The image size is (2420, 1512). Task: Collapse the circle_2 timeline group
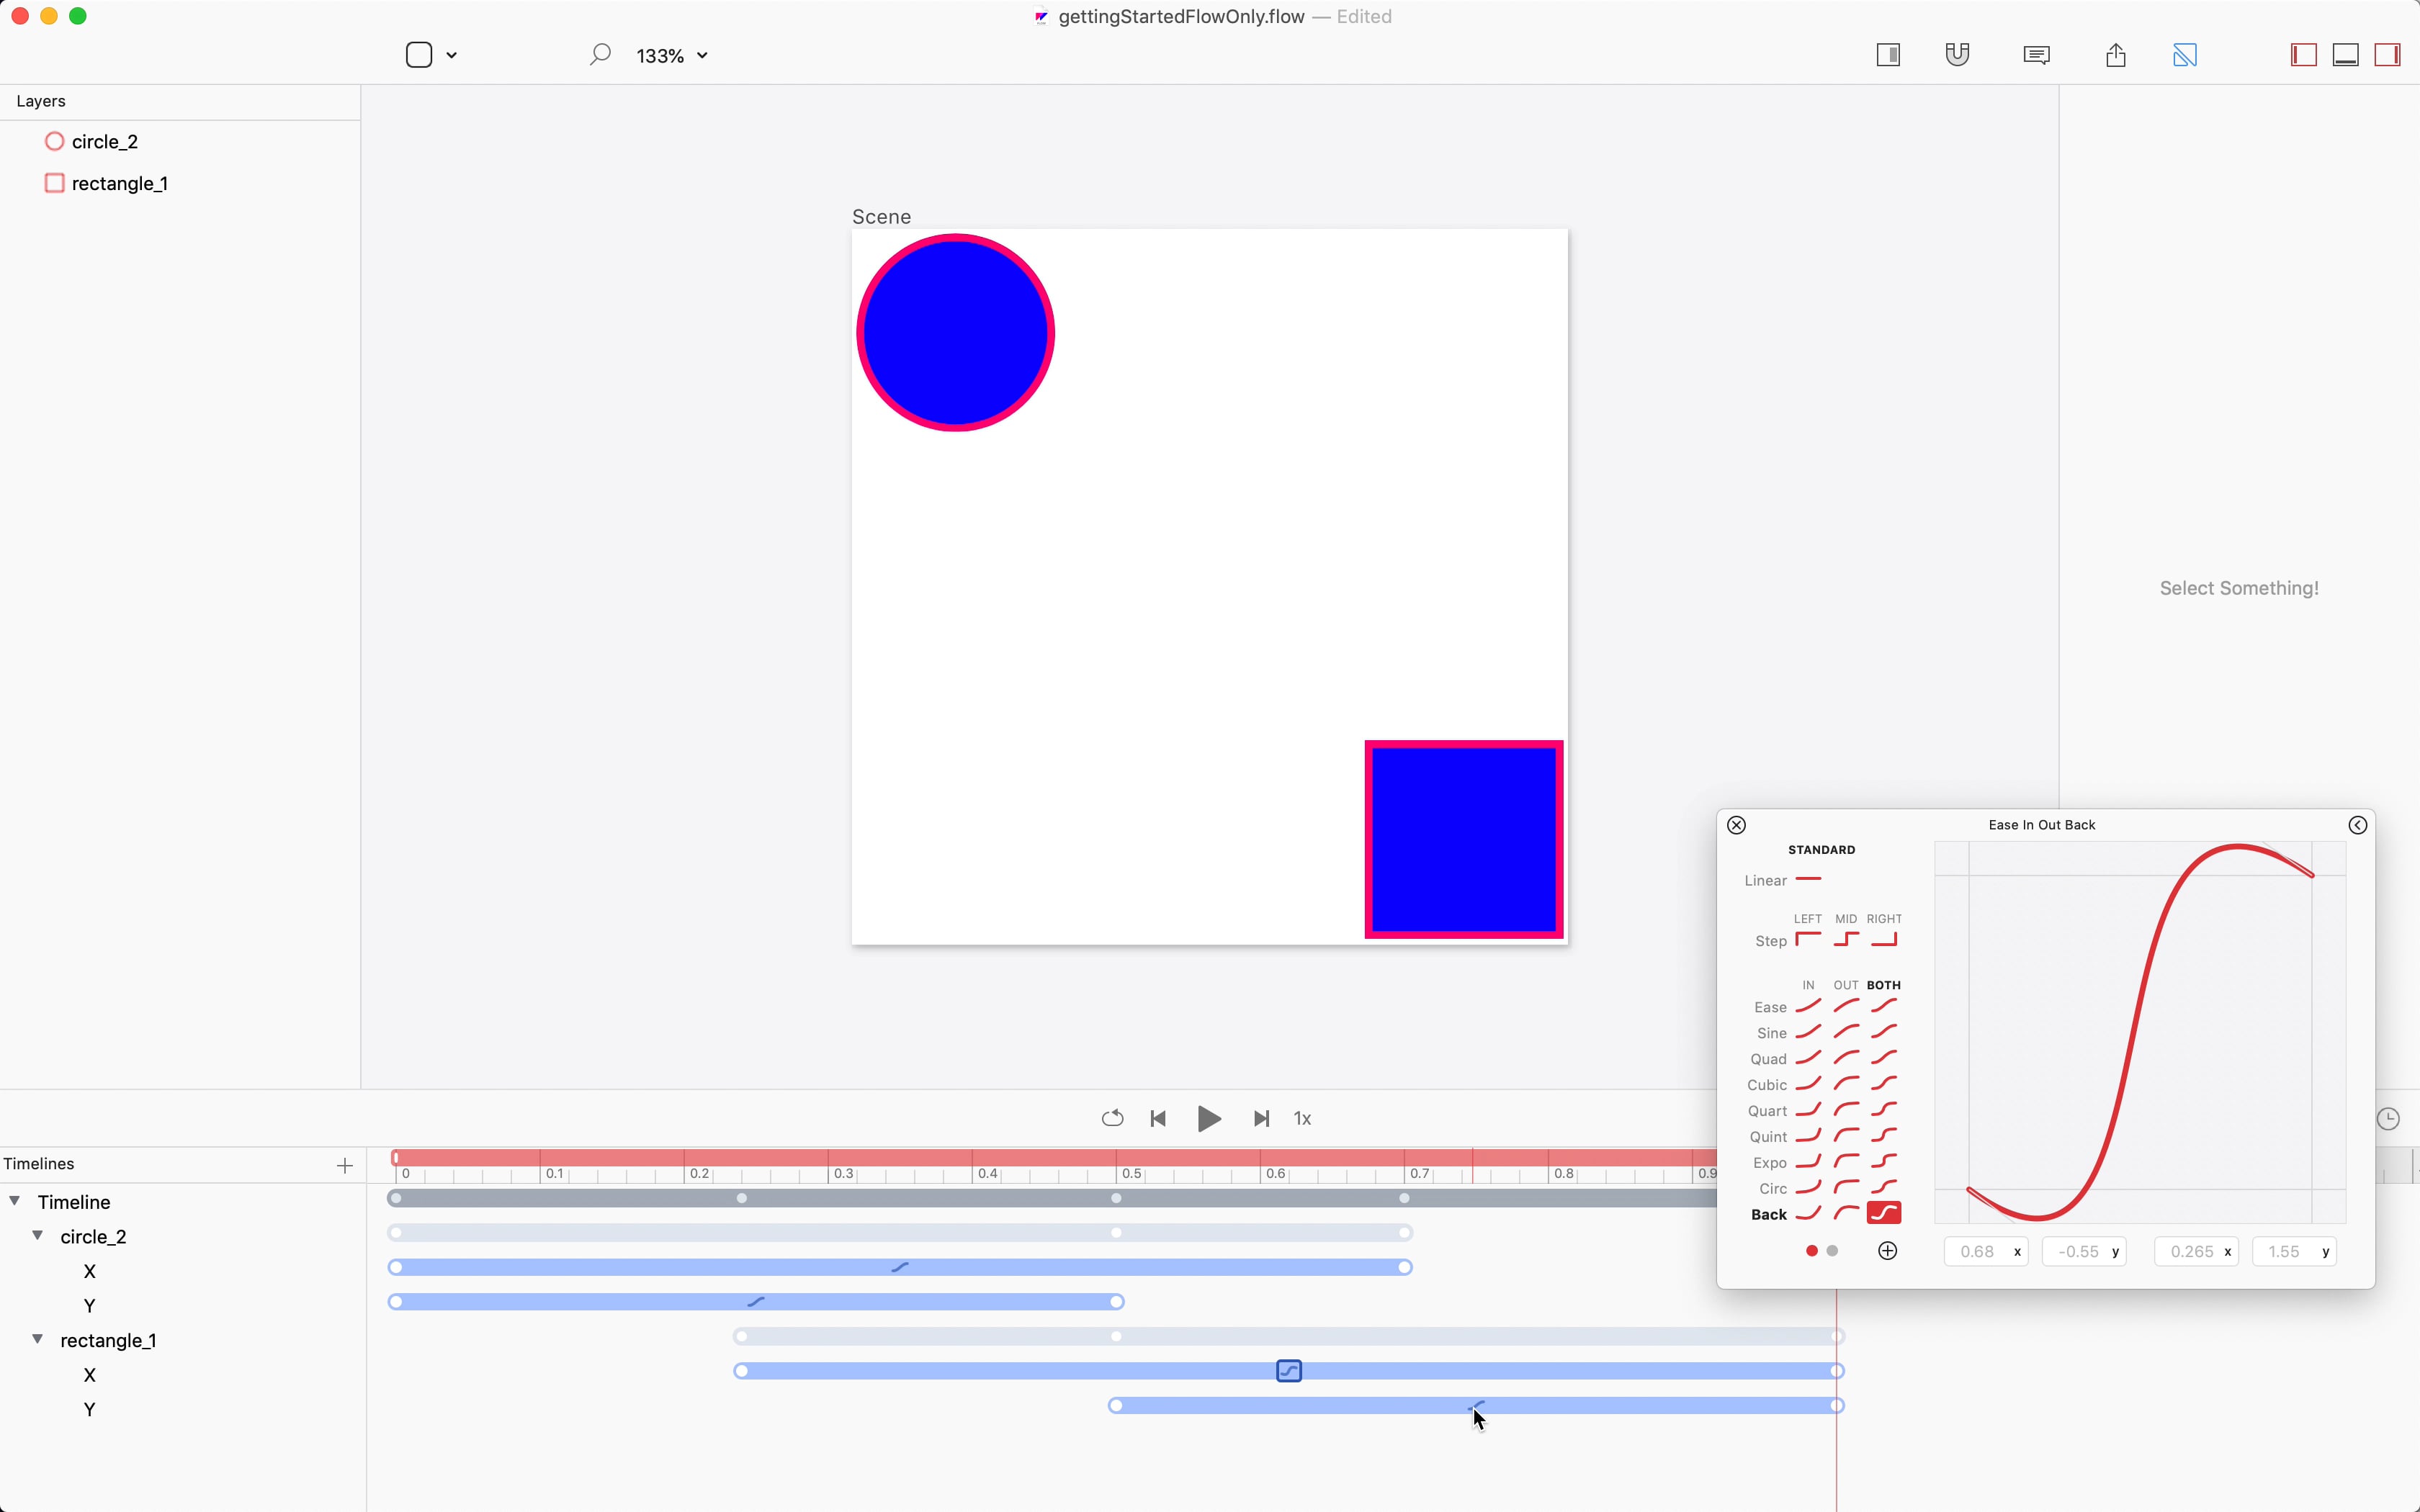click(x=38, y=1236)
